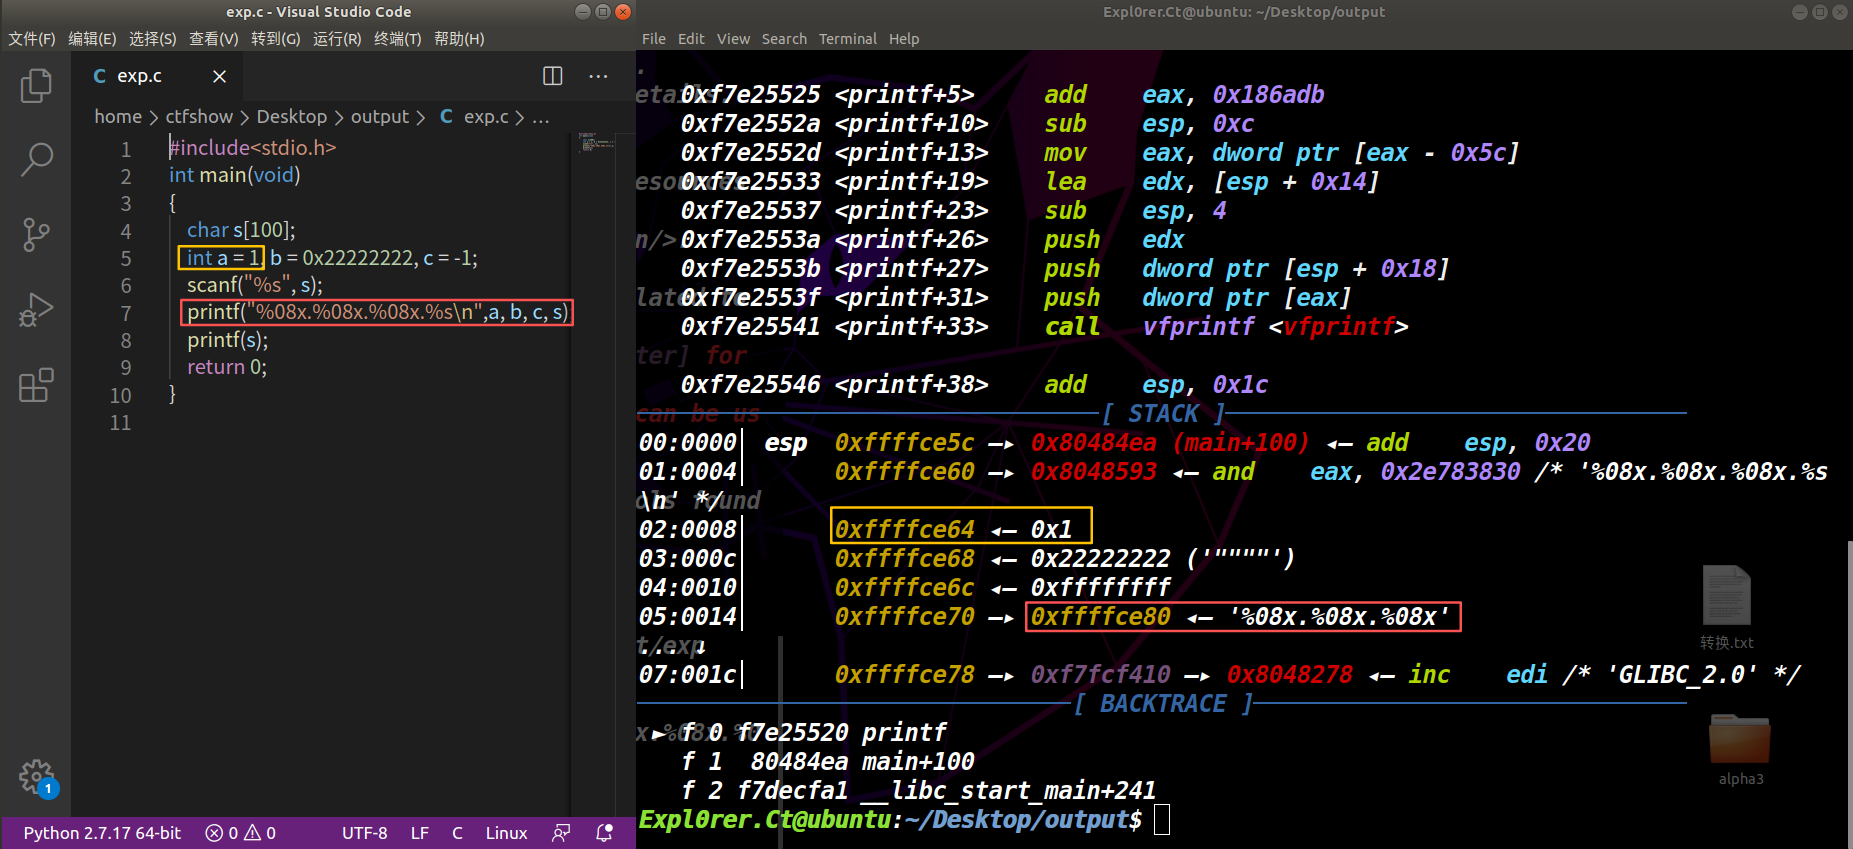
Task: Open the Terminal menu in terminal window
Action: click(x=847, y=39)
